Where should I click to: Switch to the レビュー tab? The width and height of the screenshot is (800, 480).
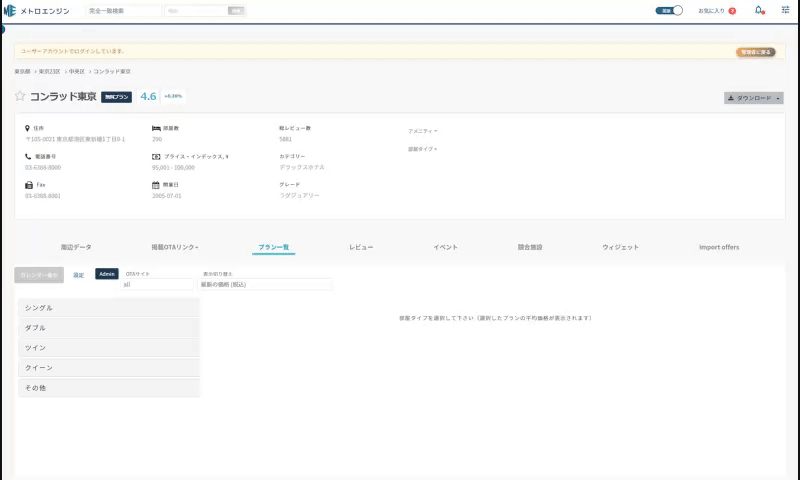361,247
